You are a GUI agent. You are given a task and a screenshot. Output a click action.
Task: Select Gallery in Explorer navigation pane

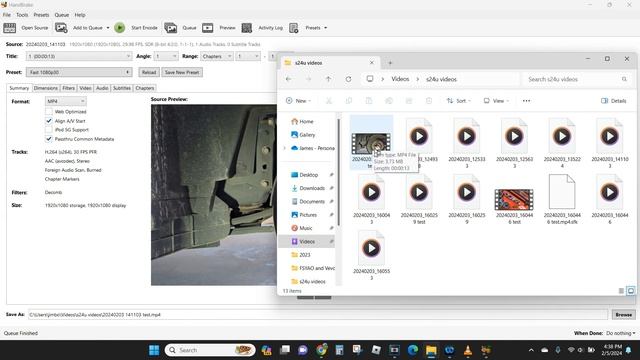(307, 135)
